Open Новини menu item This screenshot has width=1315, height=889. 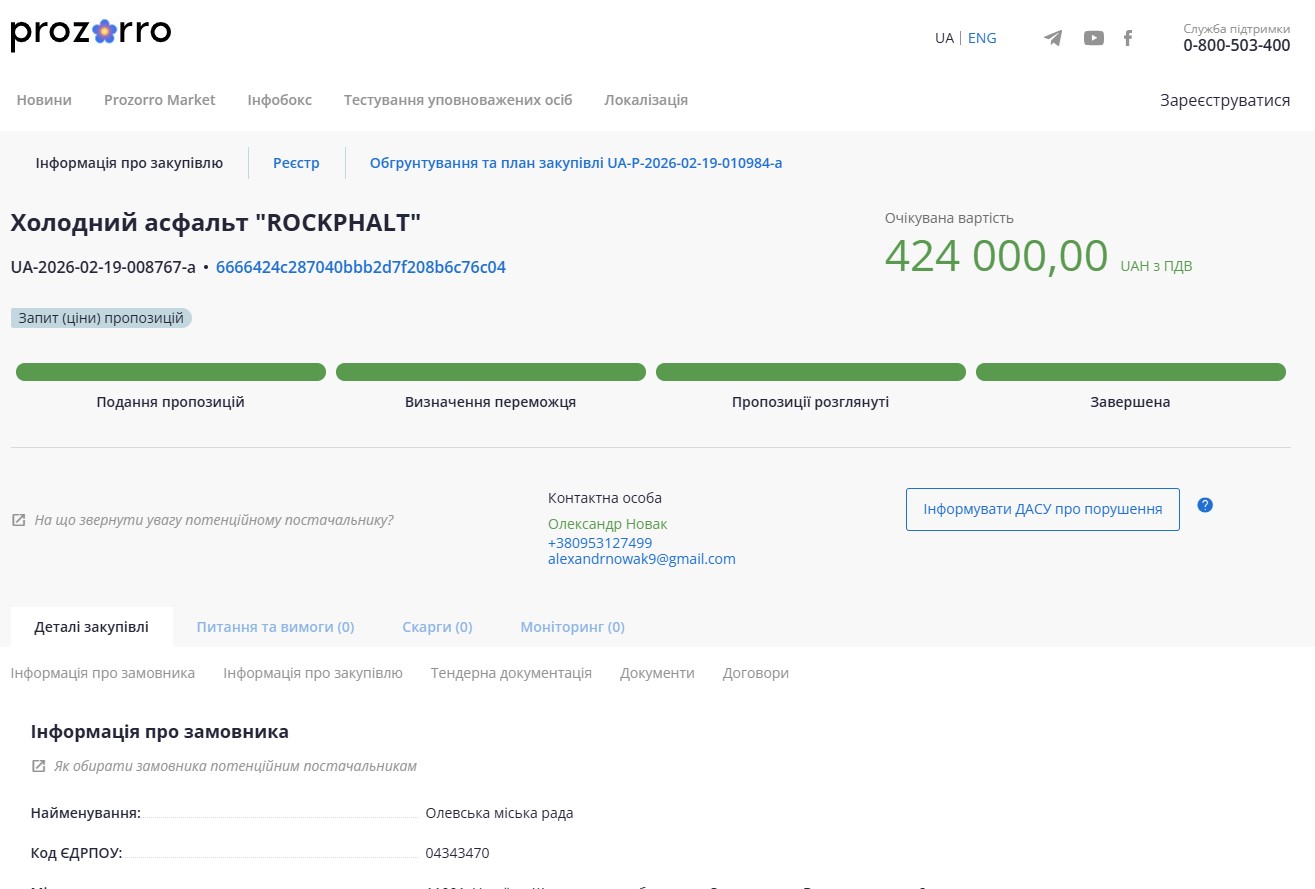[x=44, y=100]
